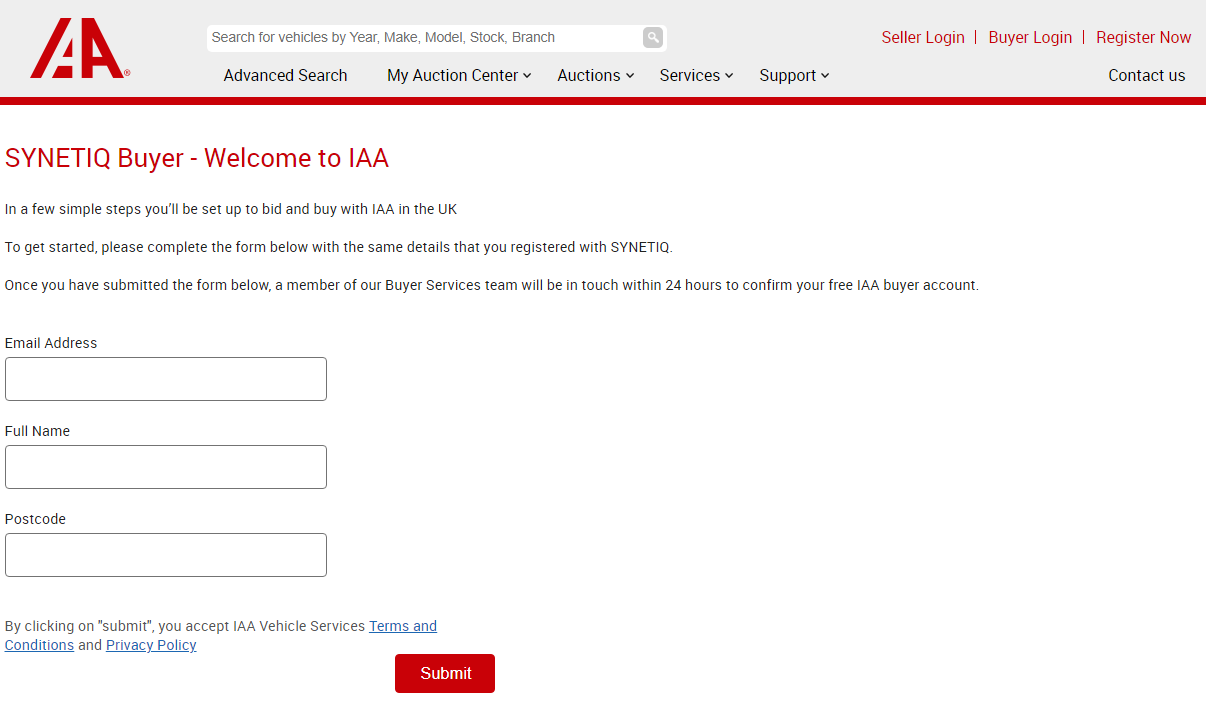Click the vehicle search bar
Screen dimensions: 1206x715
coord(420,37)
